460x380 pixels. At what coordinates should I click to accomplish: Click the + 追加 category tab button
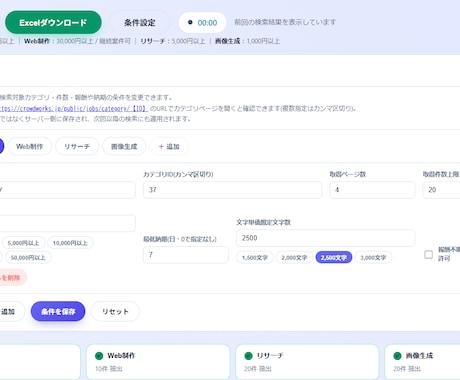click(x=169, y=146)
